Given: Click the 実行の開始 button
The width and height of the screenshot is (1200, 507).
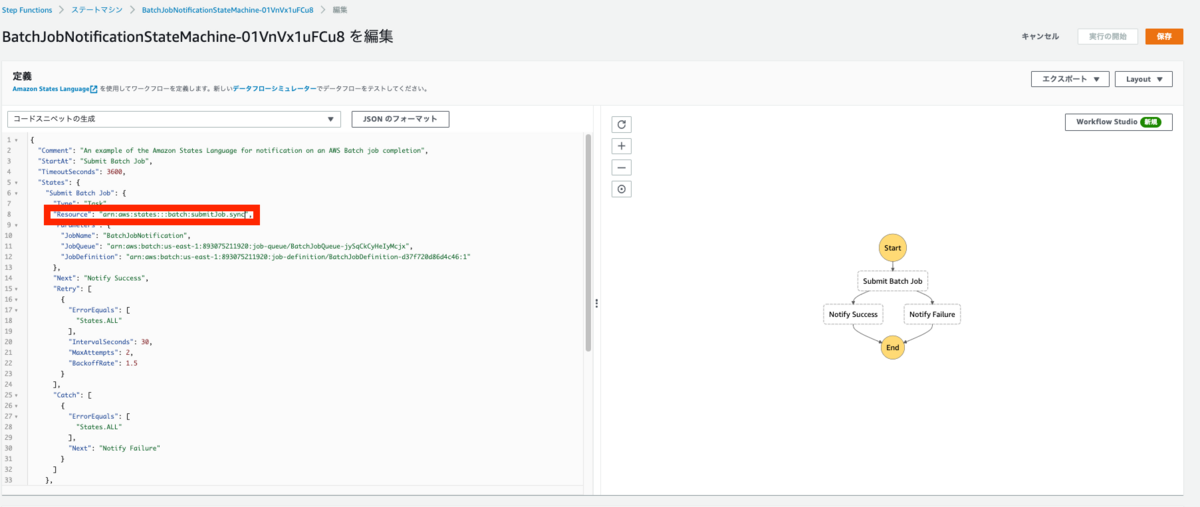Looking at the screenshot, I should point(1107,37).
